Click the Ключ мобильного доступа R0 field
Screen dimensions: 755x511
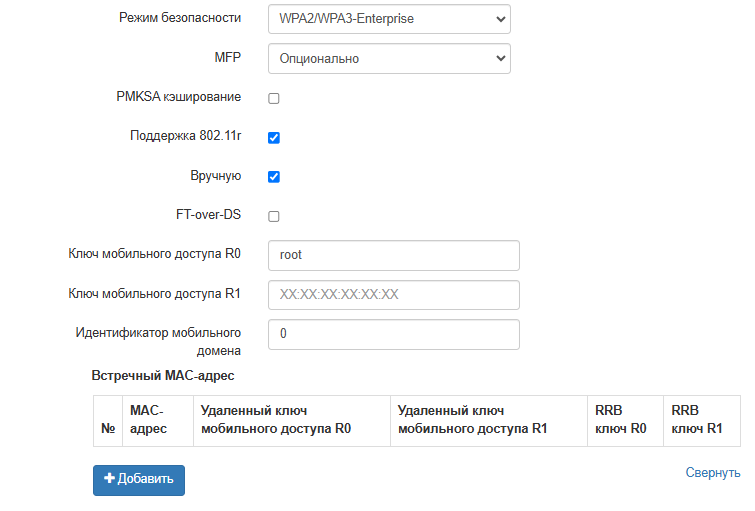[394, 255]
